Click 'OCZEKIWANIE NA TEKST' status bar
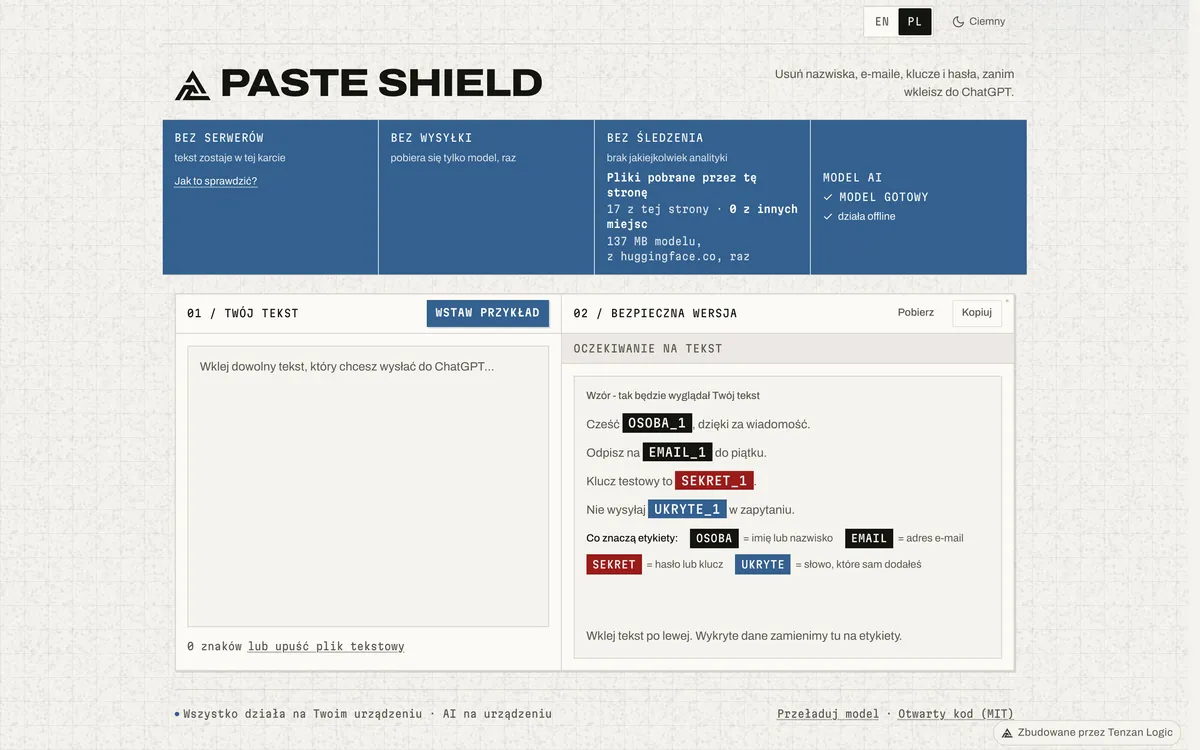This screenshot has height=750, width=1200. pos(788,348)
